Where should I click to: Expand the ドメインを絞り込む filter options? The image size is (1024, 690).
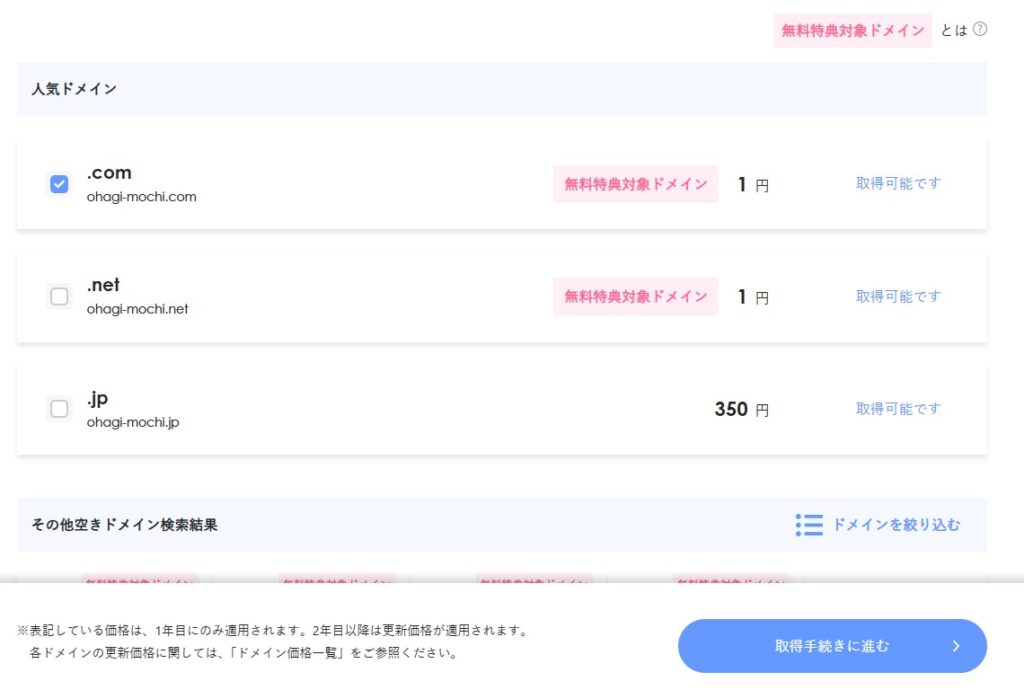pos(895,525)
